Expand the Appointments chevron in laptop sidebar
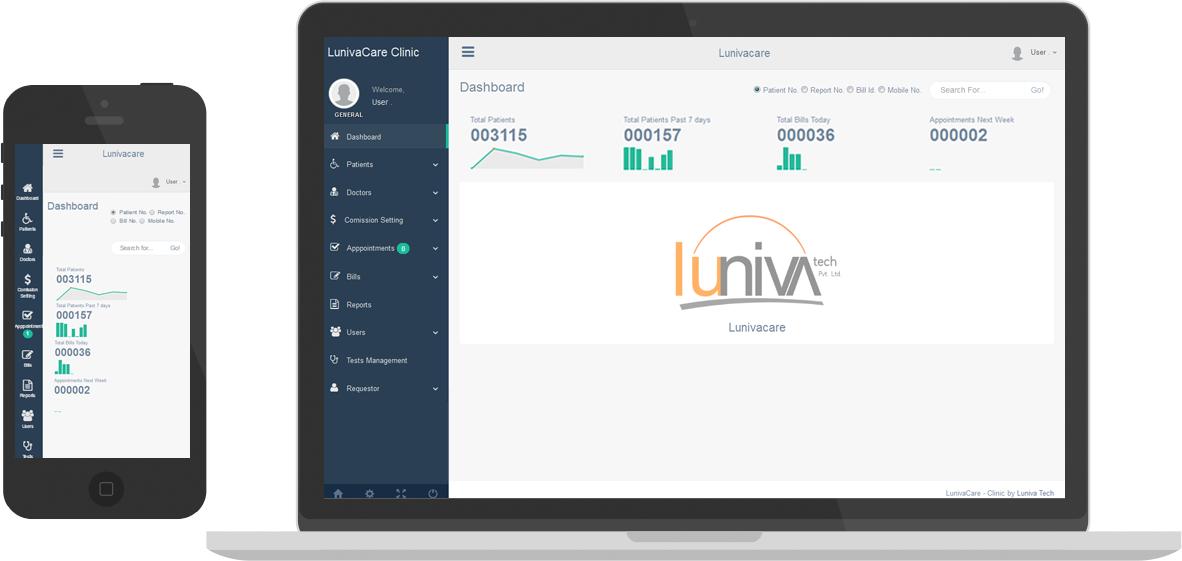The width and height of the screenshot is (1182, 561). [436, 248]
